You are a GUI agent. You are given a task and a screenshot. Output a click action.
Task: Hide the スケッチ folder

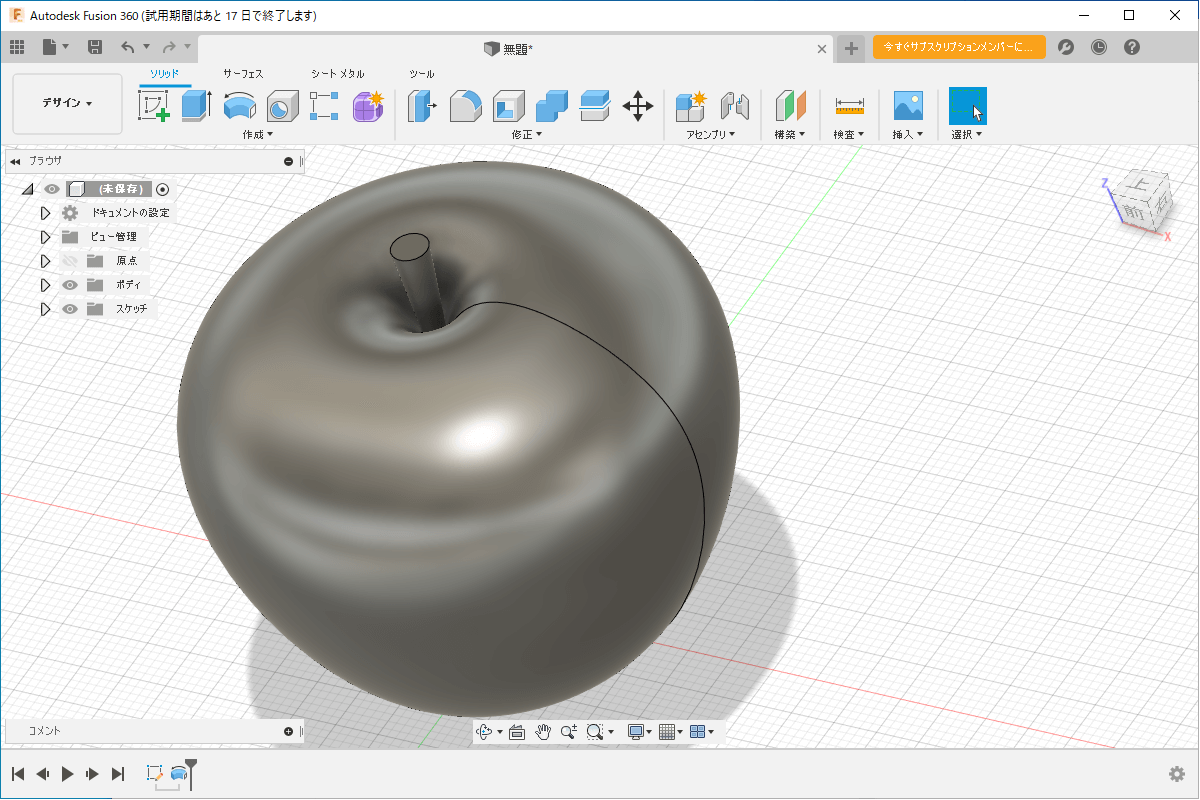click(x=70, y=309)
